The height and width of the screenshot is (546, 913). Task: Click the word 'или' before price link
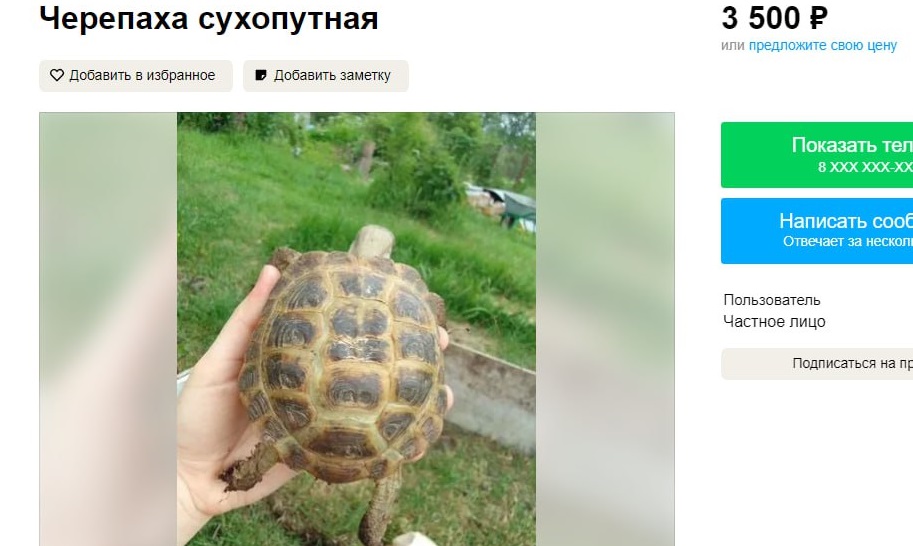tap(732, 45)
